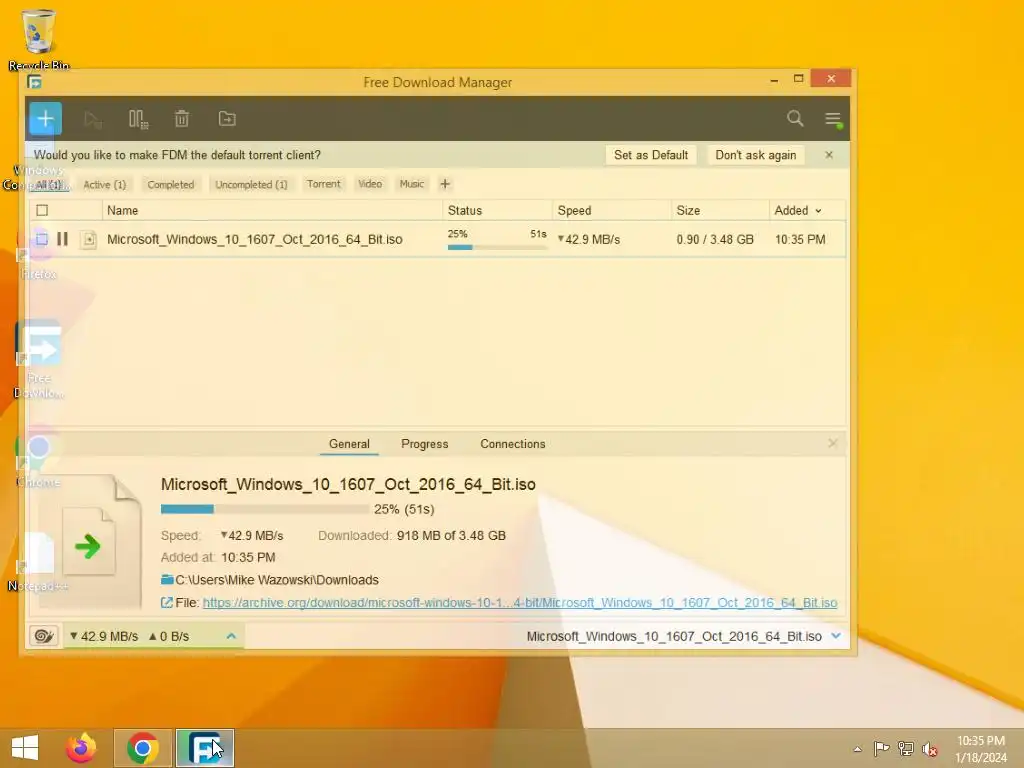Select the Active (1) filter
The width and height of the screenshot is (1024, 768).
pos(104,185)
